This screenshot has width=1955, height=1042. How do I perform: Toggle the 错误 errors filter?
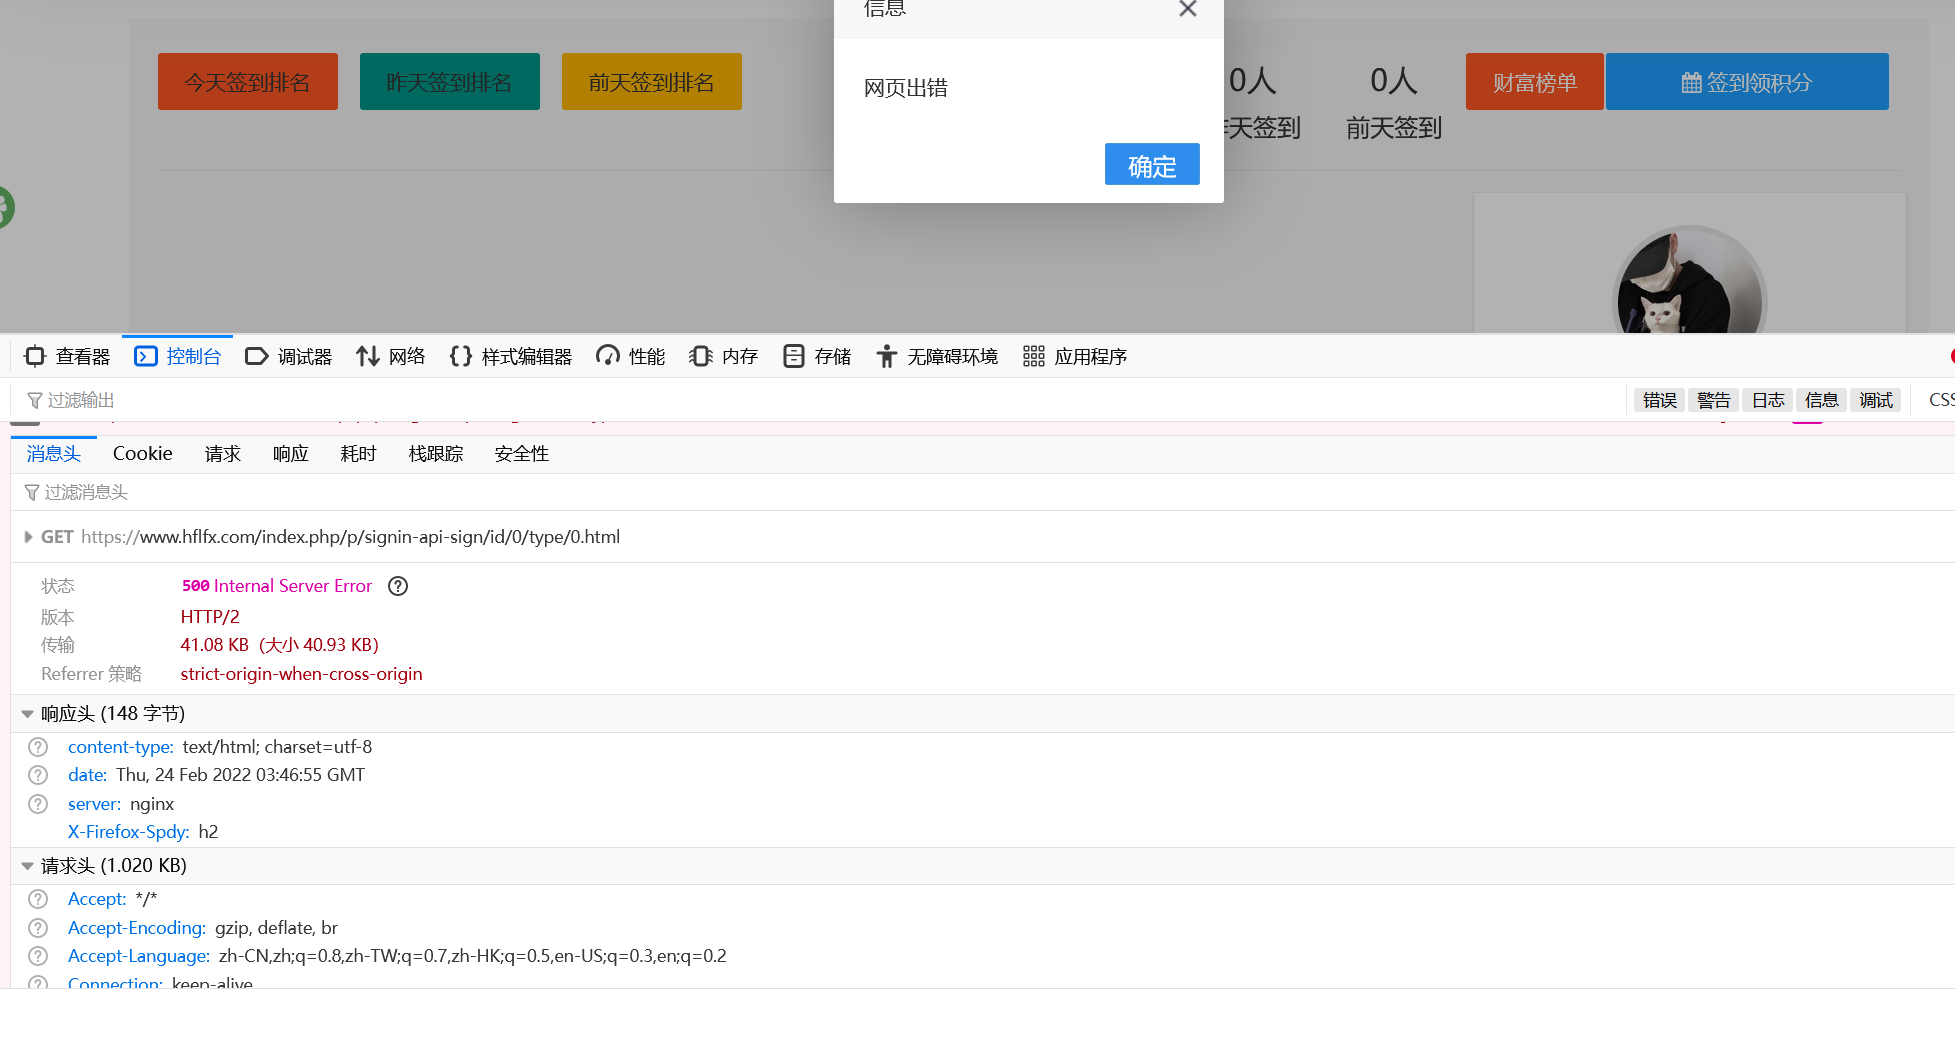click(1659, 400)
